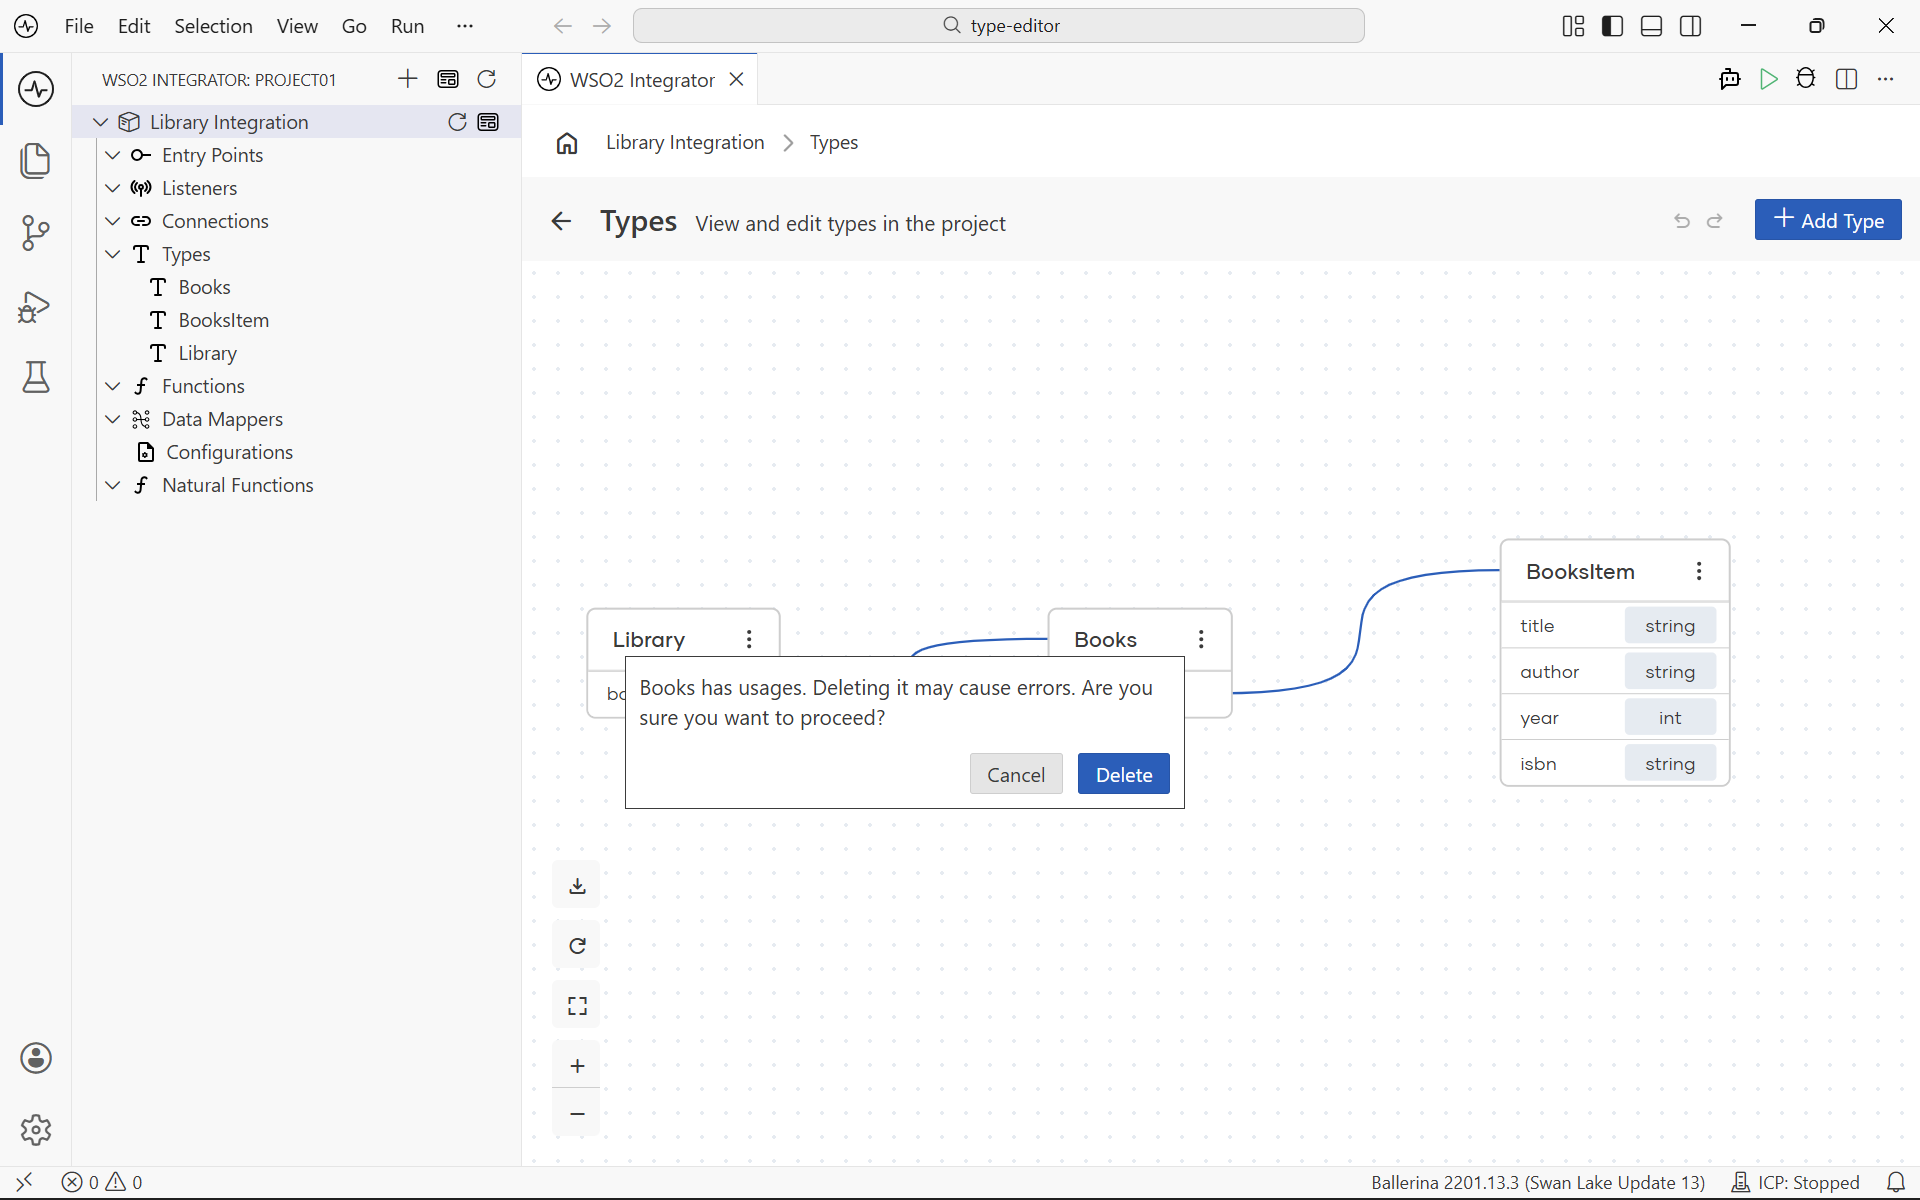Toggle the secondary side bar layout icon
The height and width of the screenshot is (1200, 1920).
[1691, 26]
